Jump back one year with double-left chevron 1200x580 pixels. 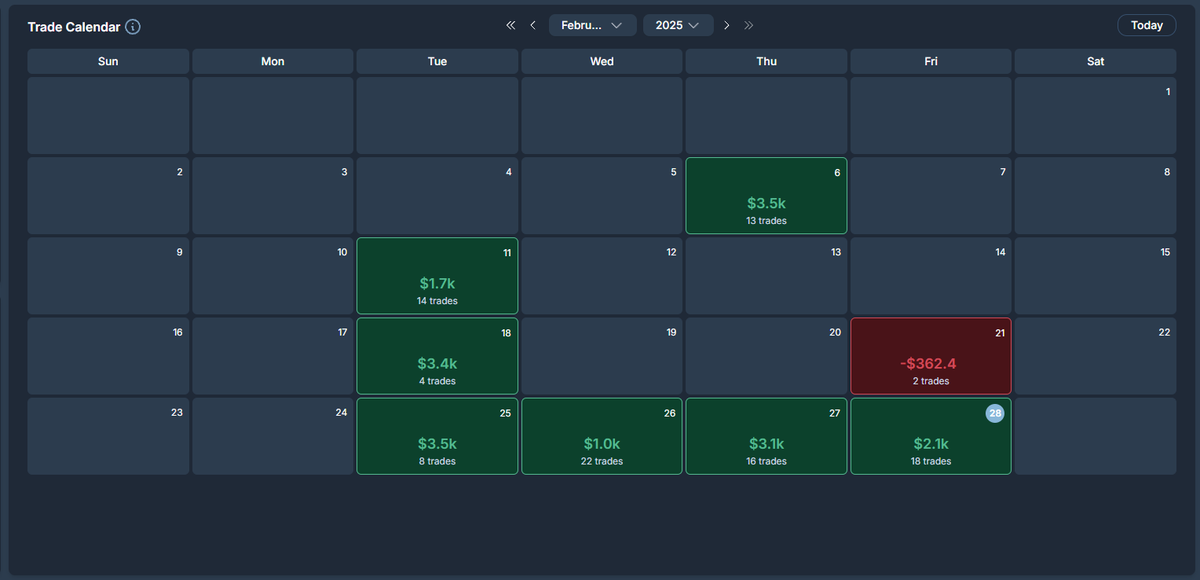[511, 25]
